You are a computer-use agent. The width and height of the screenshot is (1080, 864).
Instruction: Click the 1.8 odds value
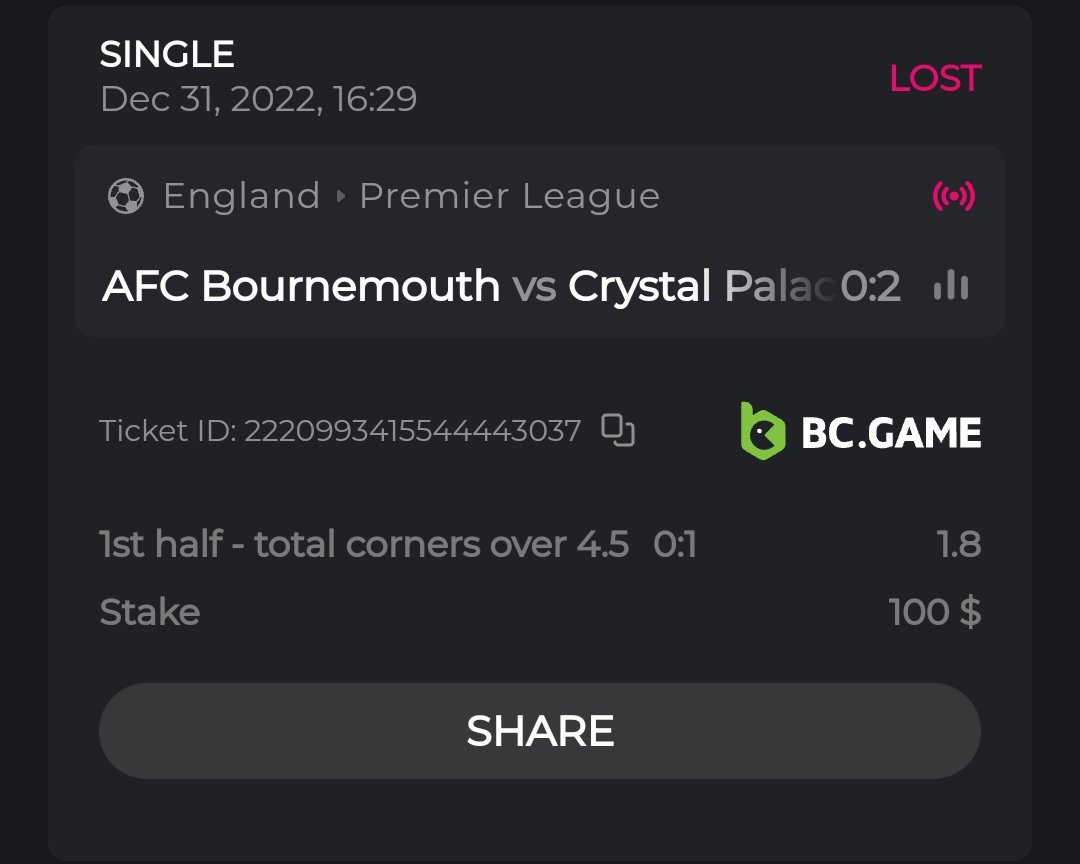(958, 545)
